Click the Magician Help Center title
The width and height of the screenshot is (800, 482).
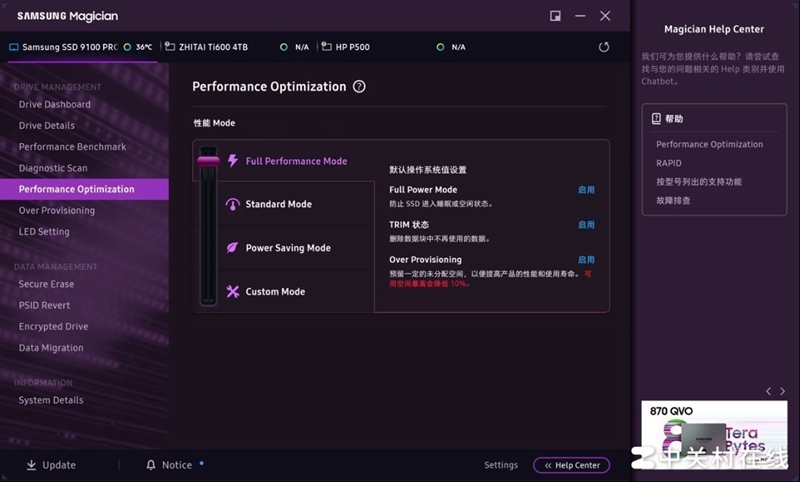click(x=714, y=30)
